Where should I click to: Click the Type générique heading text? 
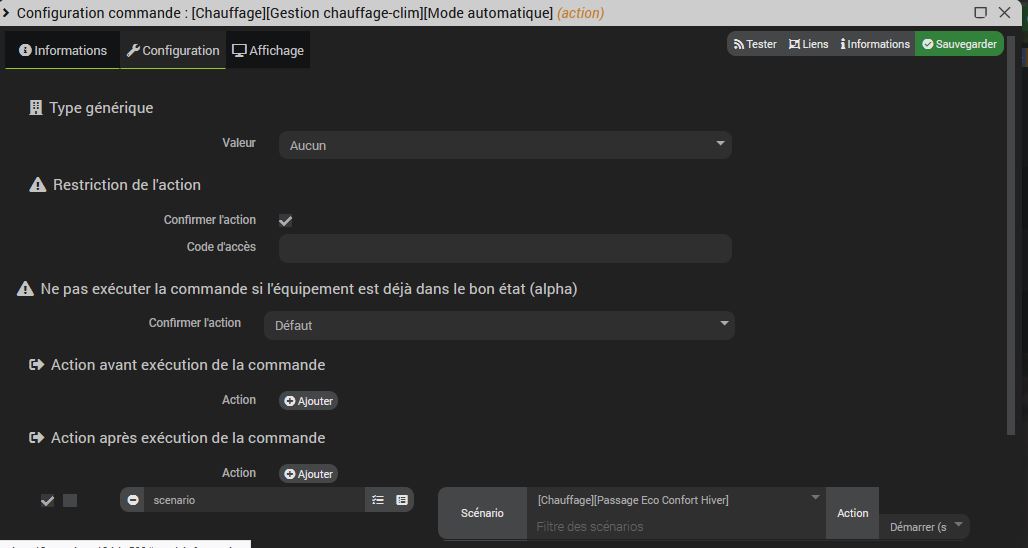point(101,108)
